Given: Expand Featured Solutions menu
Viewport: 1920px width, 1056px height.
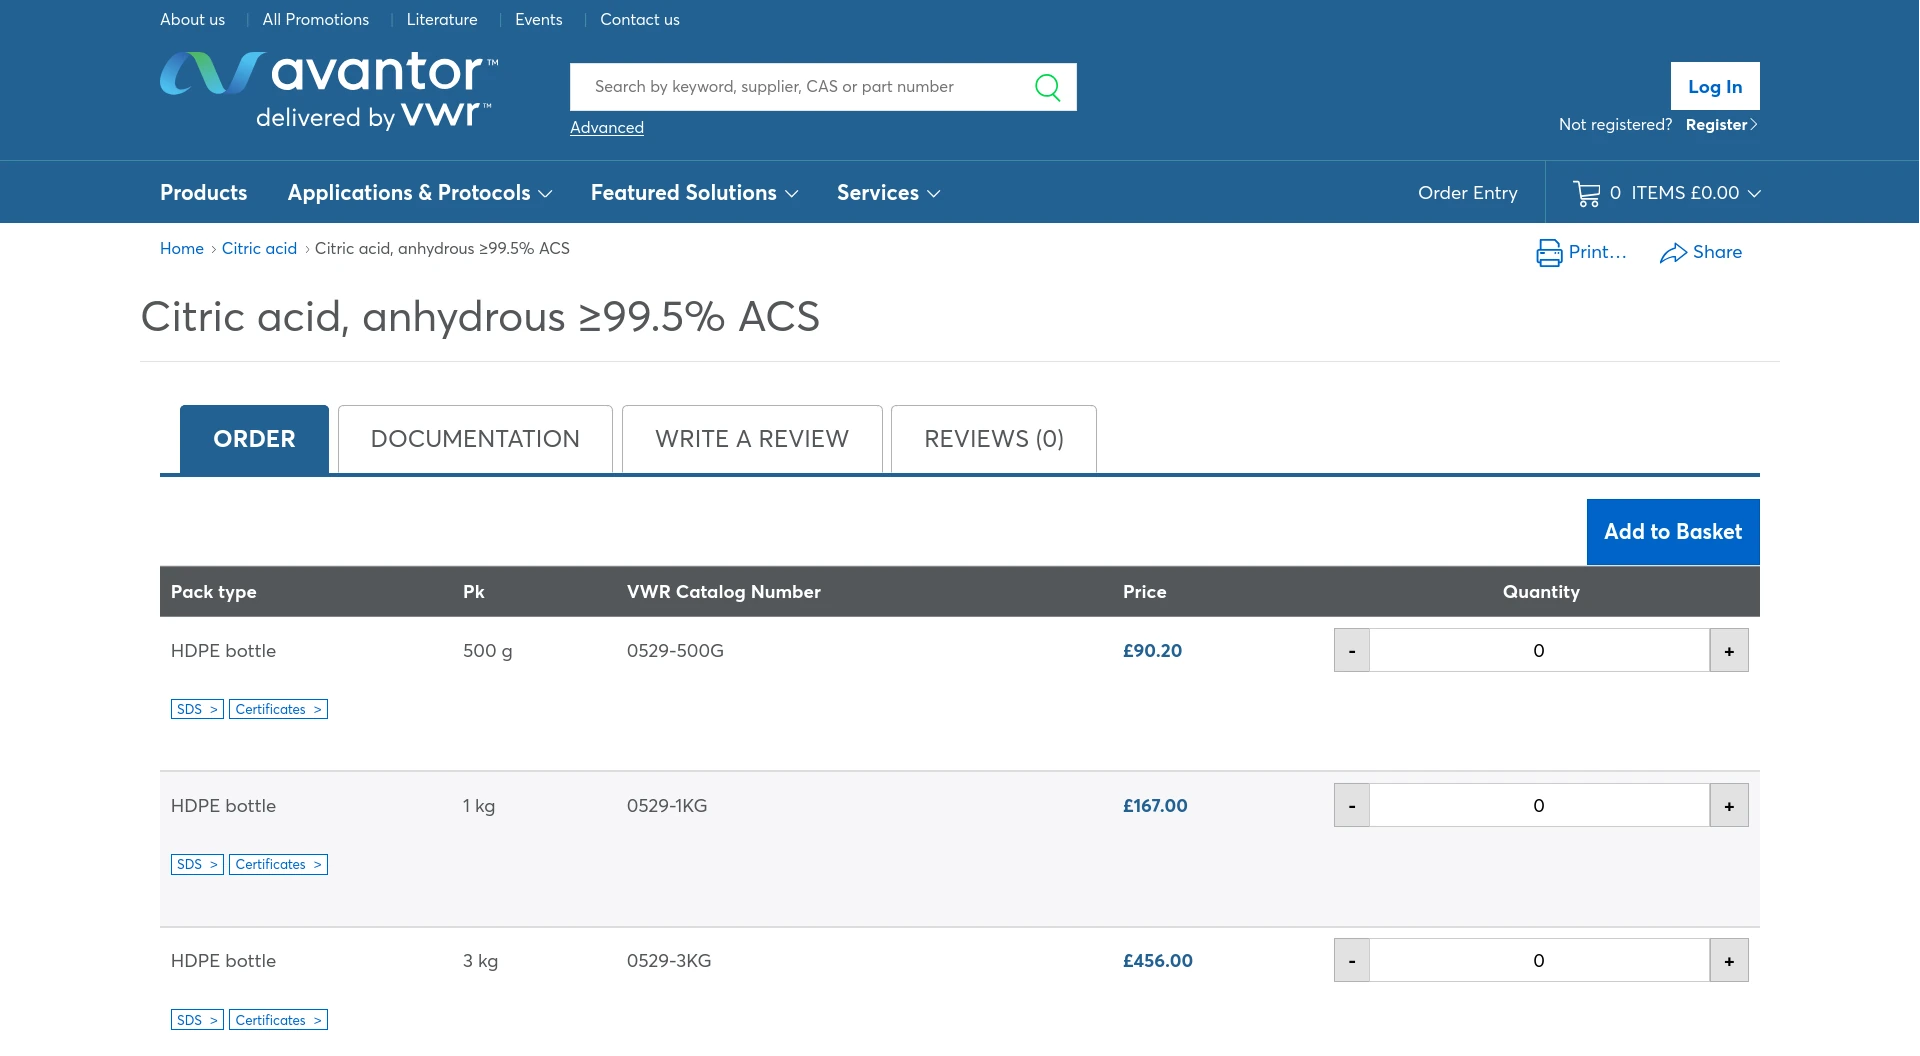Looking at the screenshot, I should [694, 193].
